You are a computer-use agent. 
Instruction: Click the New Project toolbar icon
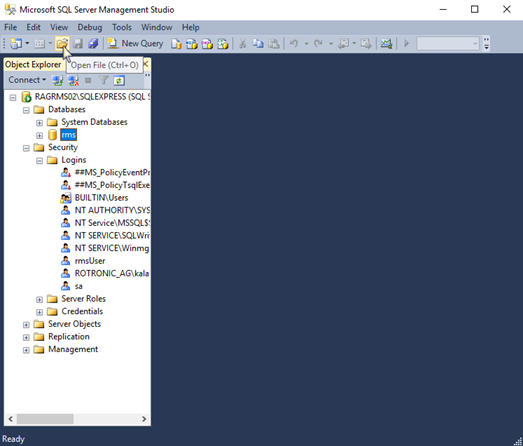pos(16,44)
